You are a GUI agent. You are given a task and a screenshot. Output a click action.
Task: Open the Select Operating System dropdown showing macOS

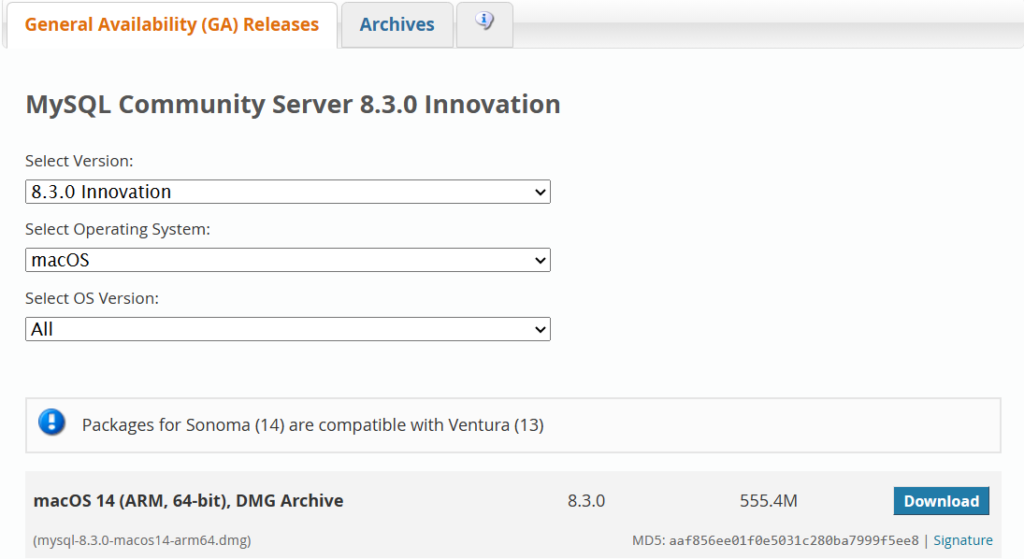click(288, 260)
